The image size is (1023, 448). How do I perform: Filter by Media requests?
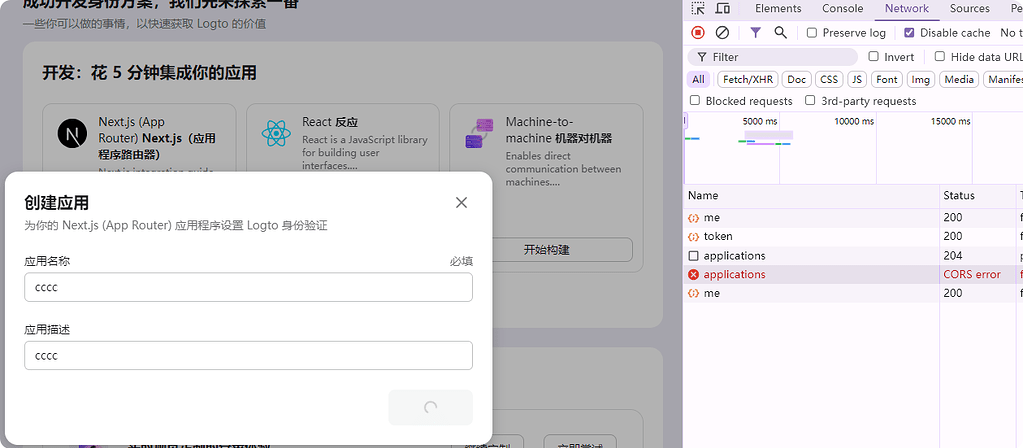959,80
